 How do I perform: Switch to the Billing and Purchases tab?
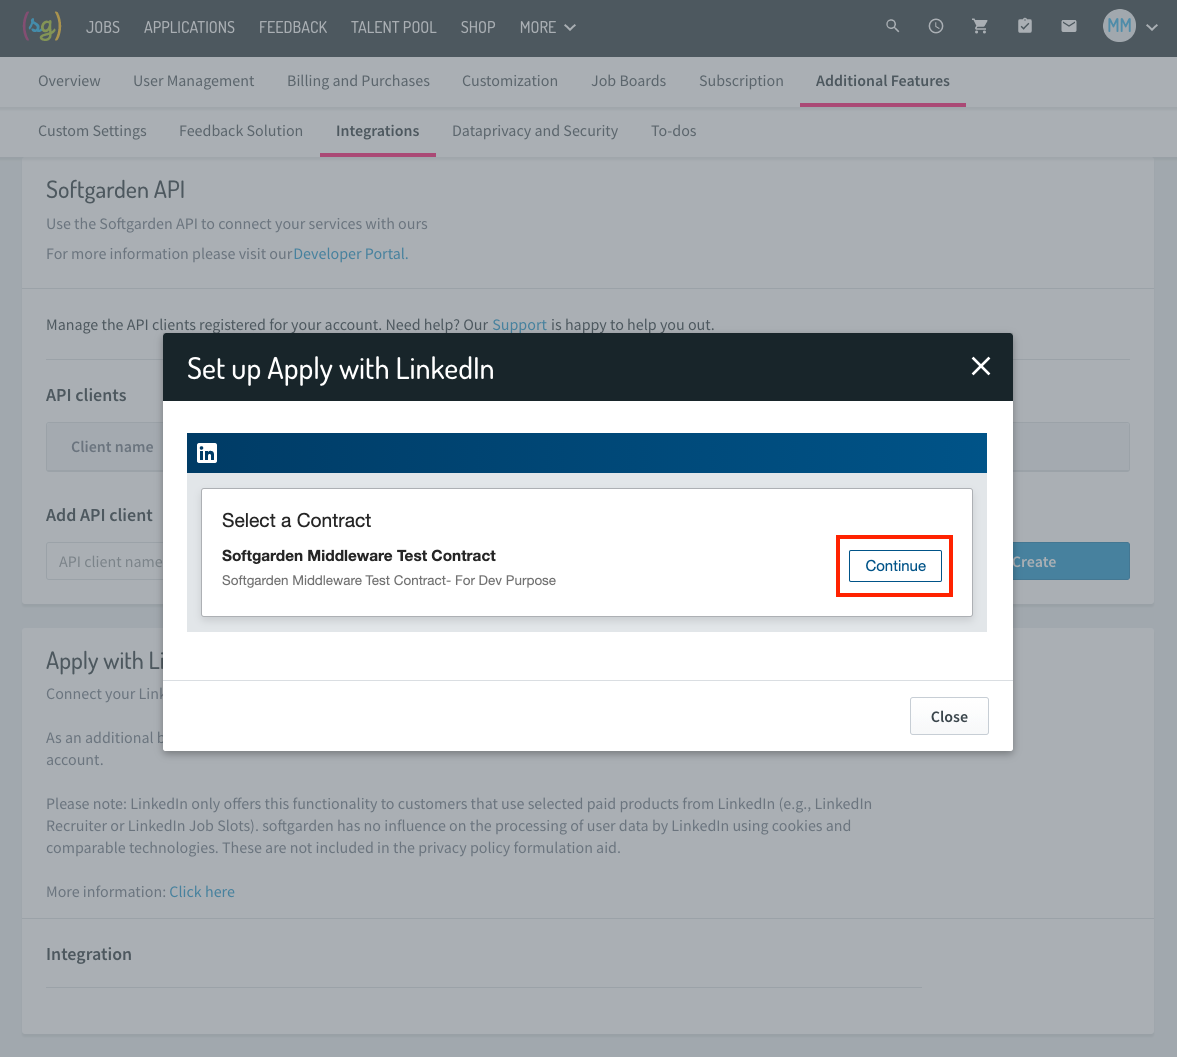358,81
